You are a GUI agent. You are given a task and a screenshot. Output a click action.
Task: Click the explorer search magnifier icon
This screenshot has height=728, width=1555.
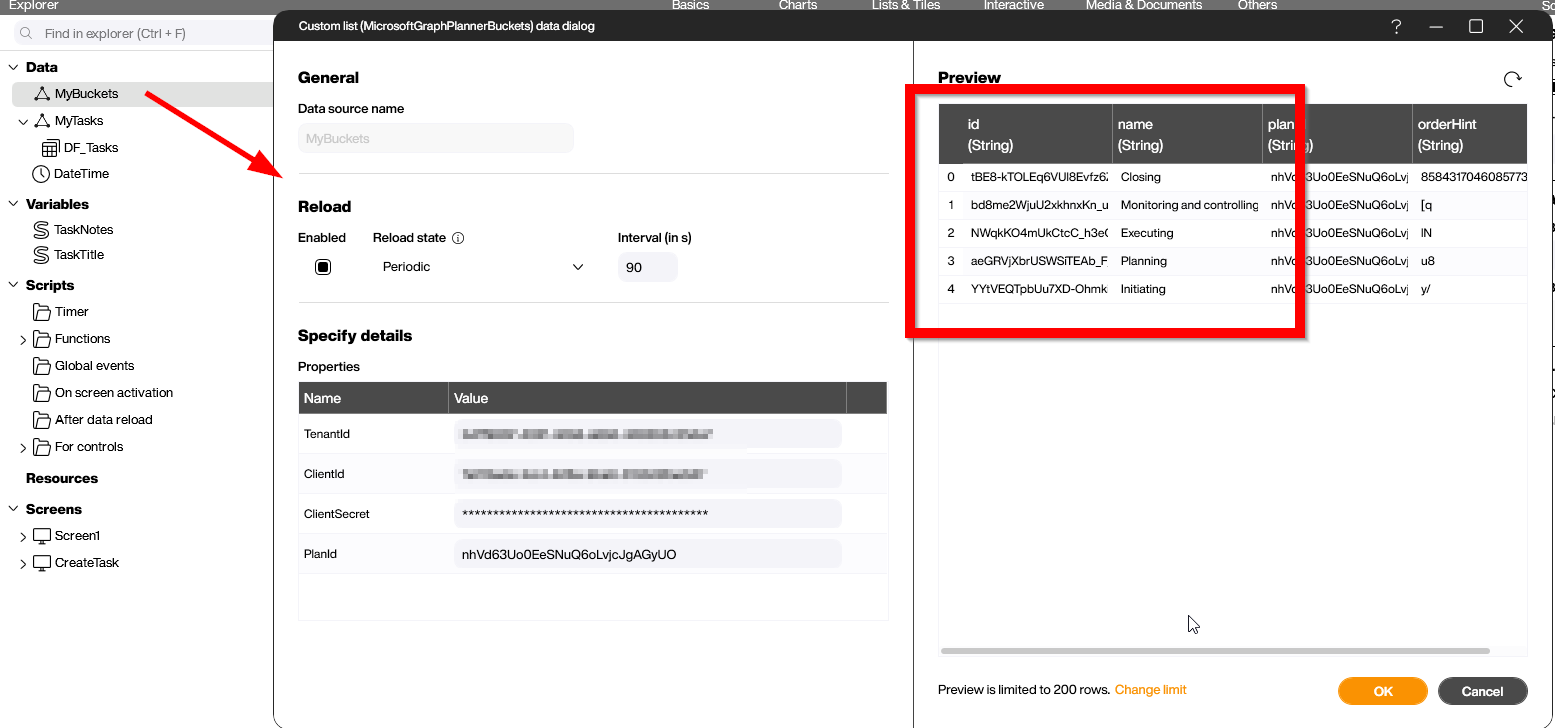click(28, 34)
